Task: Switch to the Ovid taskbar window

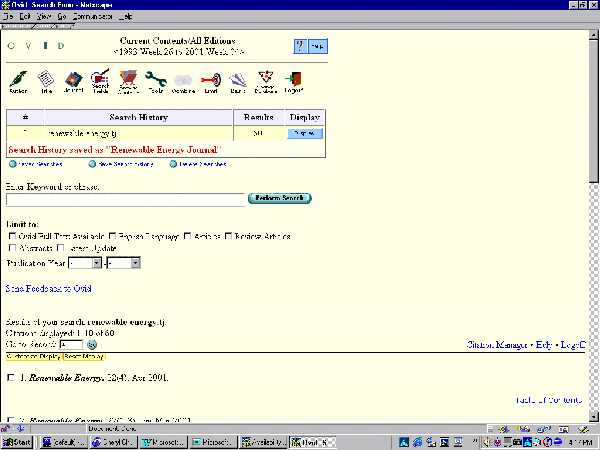Action: (x=312, y=442)
